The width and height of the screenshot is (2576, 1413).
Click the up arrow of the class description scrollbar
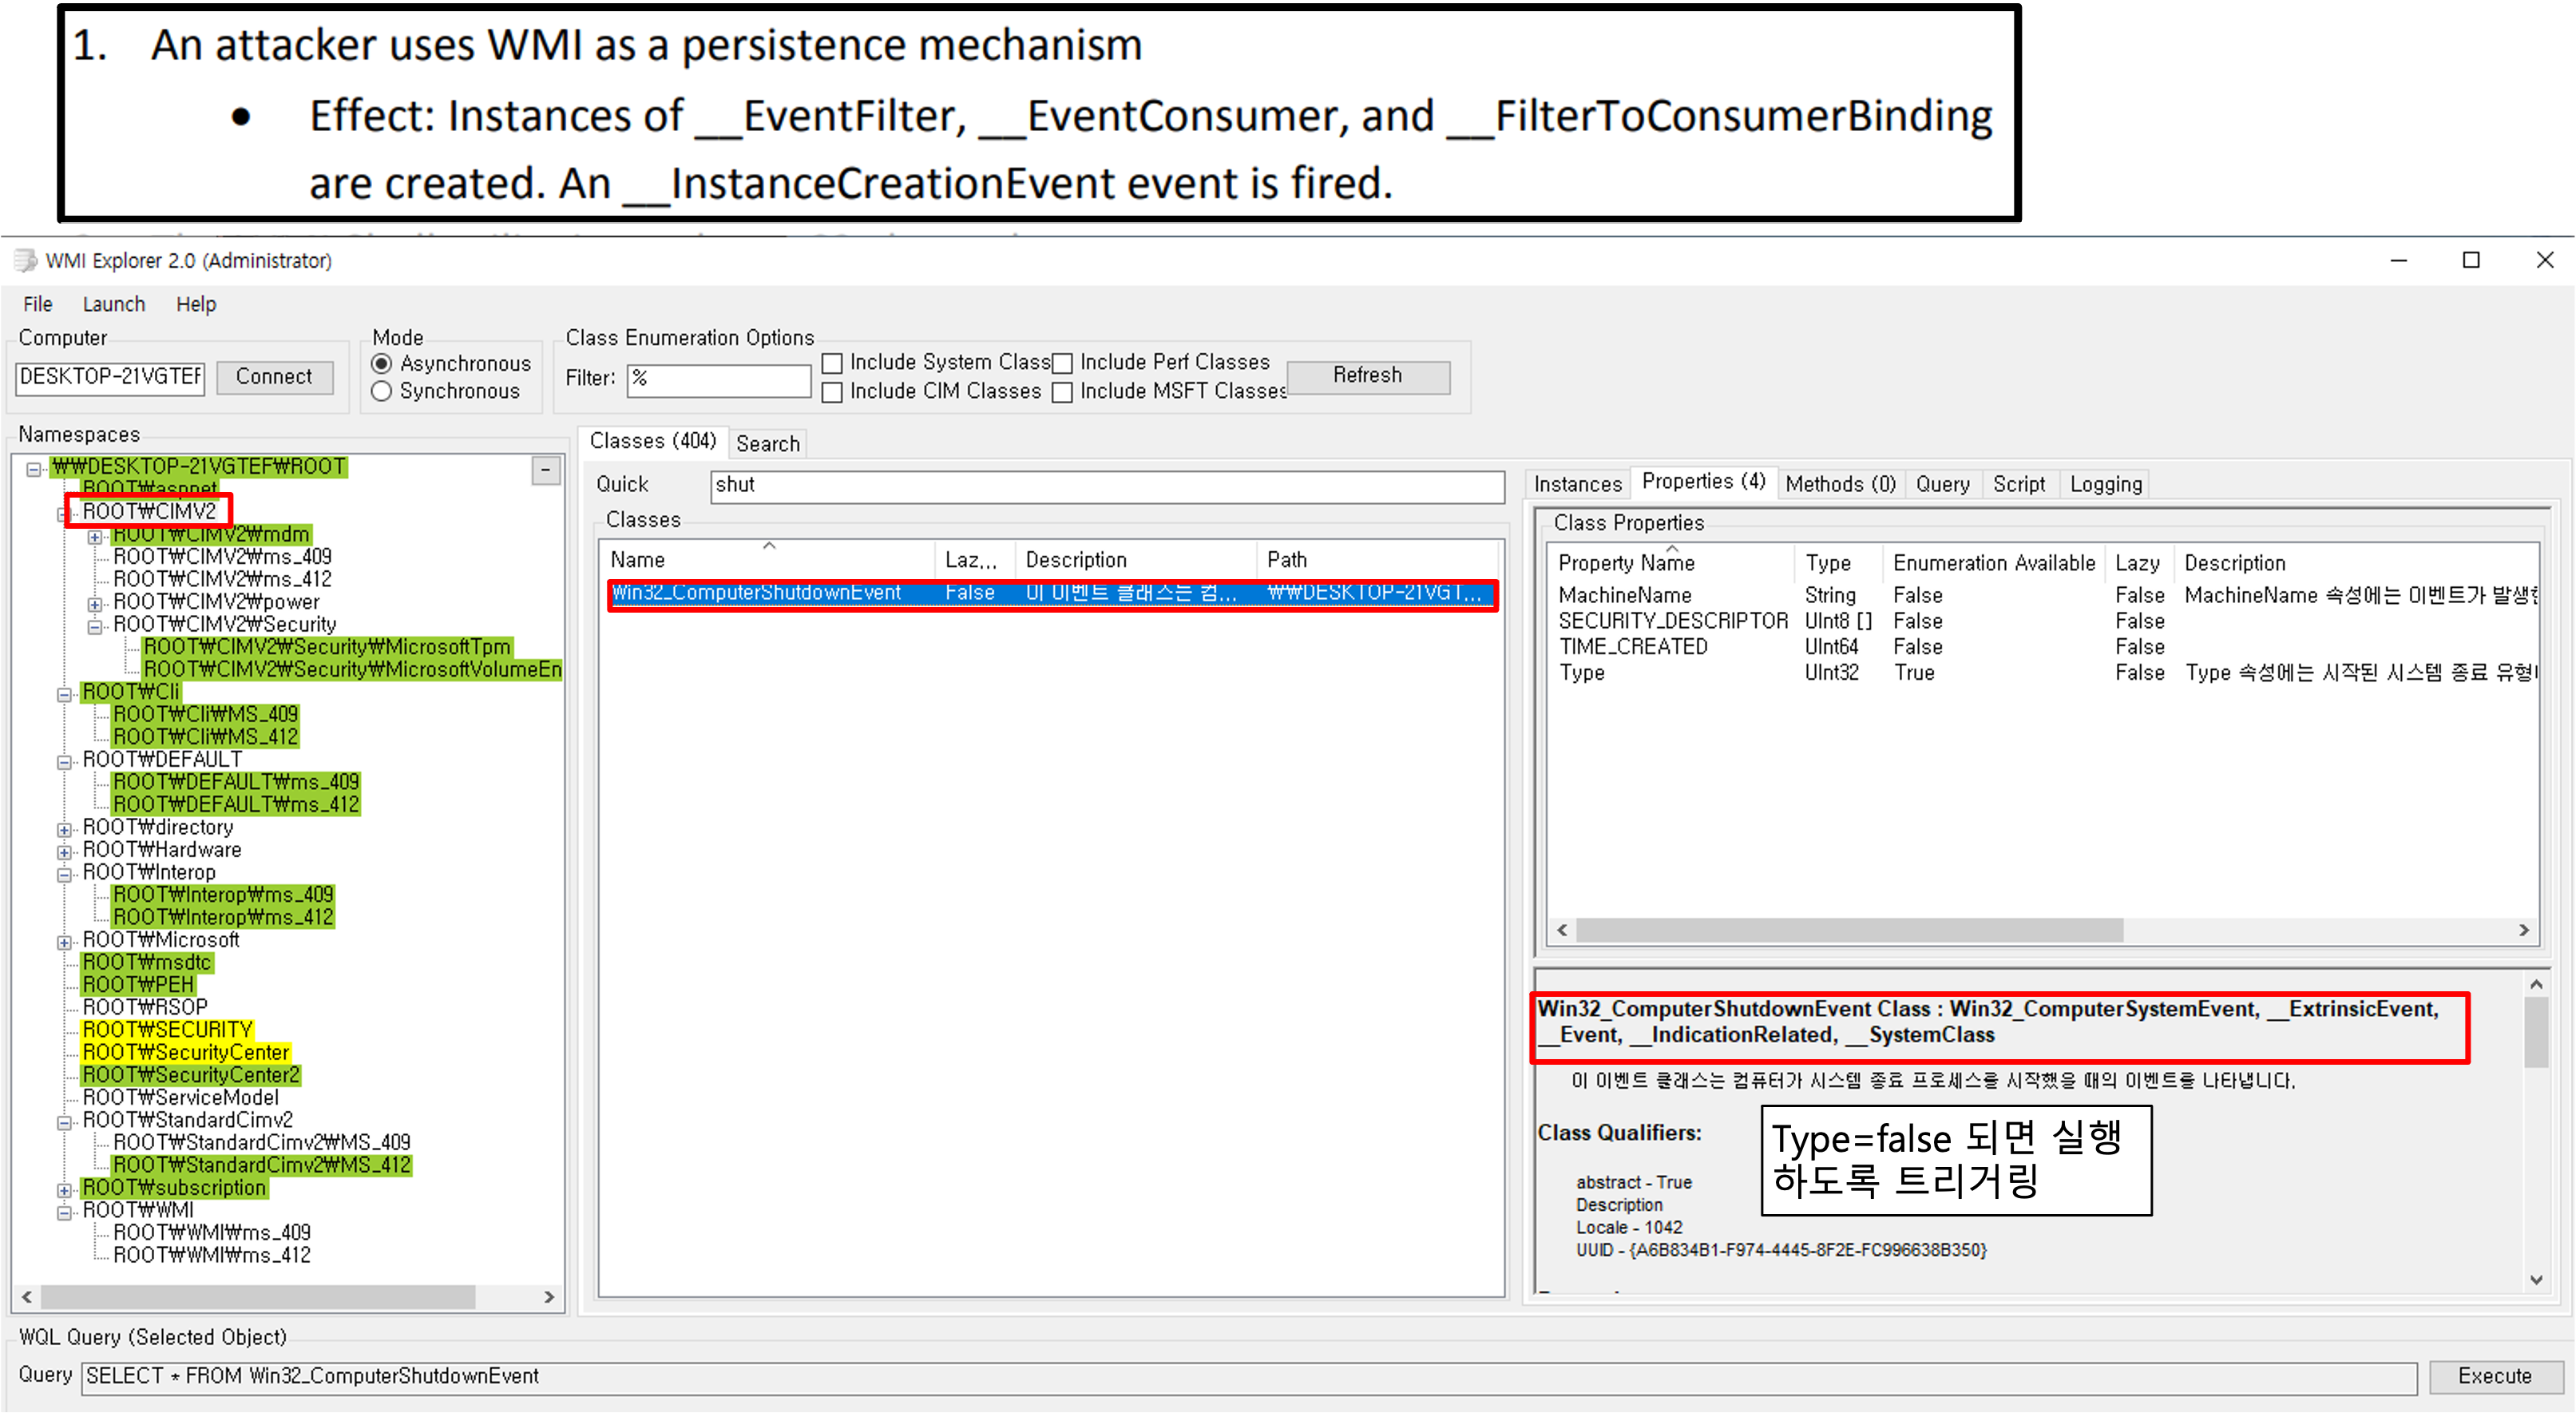pos(2536,985)
